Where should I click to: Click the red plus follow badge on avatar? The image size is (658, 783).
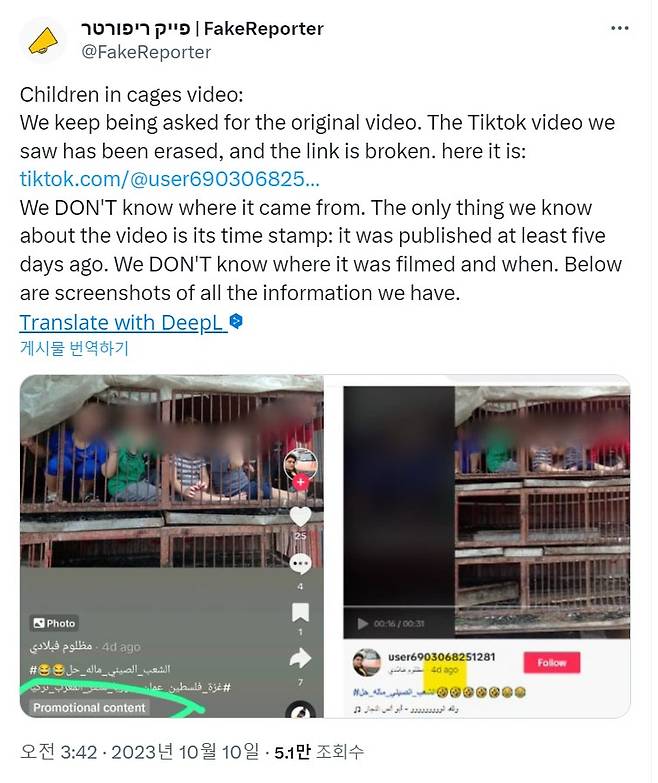pos(301,482)
